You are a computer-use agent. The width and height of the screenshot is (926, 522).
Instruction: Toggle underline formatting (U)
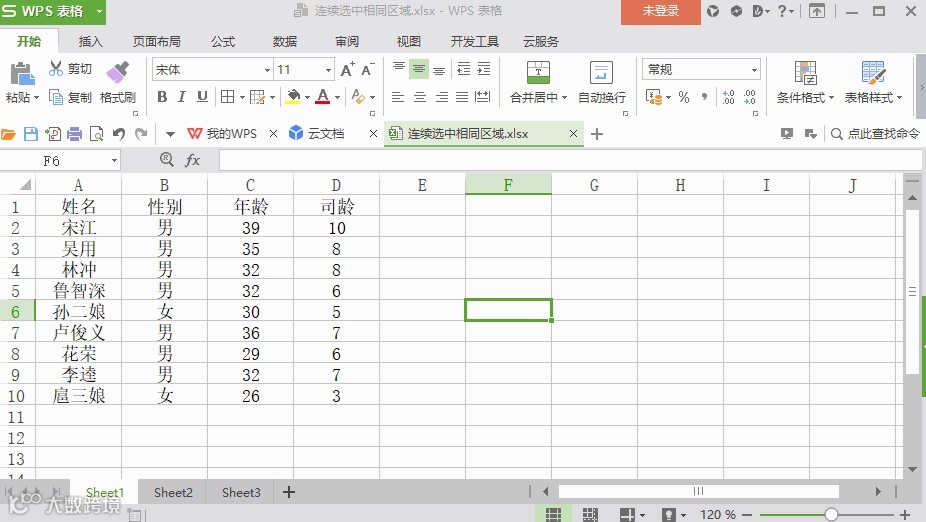[x=202, y=97]
